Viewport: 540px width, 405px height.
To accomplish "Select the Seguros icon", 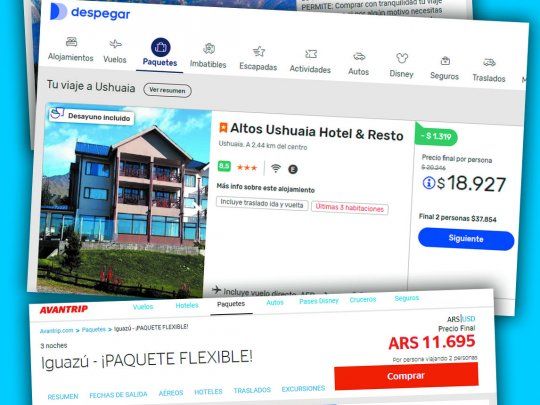I will 445,61.
